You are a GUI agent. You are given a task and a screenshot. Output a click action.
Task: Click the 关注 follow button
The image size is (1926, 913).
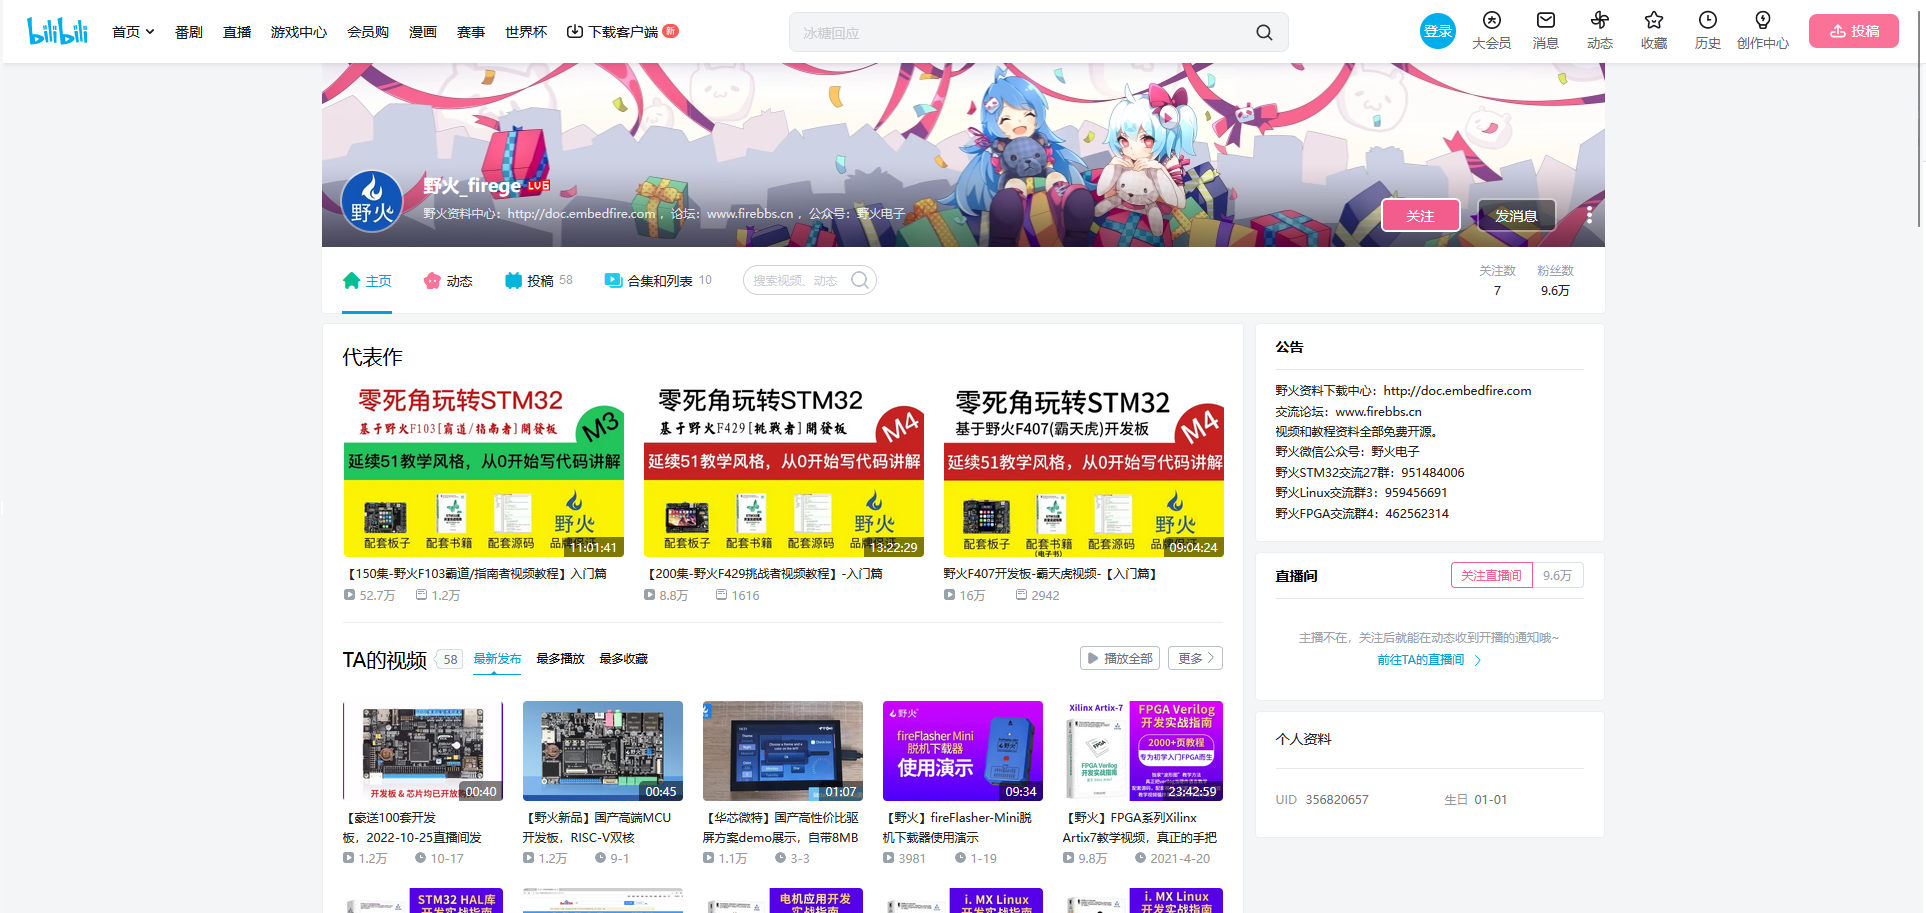[1420, 215]
